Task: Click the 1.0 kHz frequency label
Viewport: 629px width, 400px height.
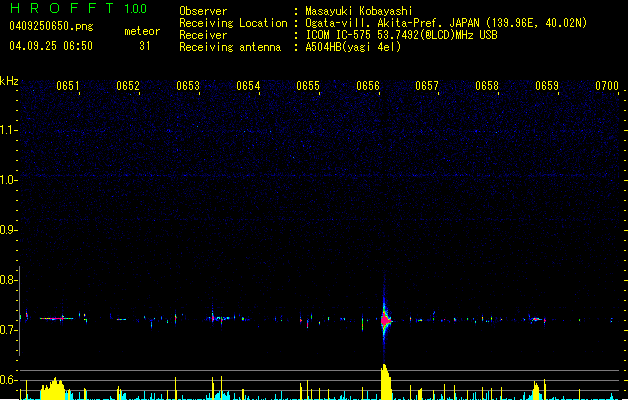Action: [8, 180]
